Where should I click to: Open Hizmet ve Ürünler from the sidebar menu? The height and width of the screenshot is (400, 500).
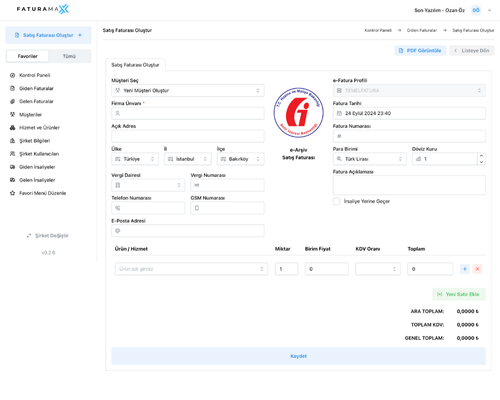[x=39, y=128]
